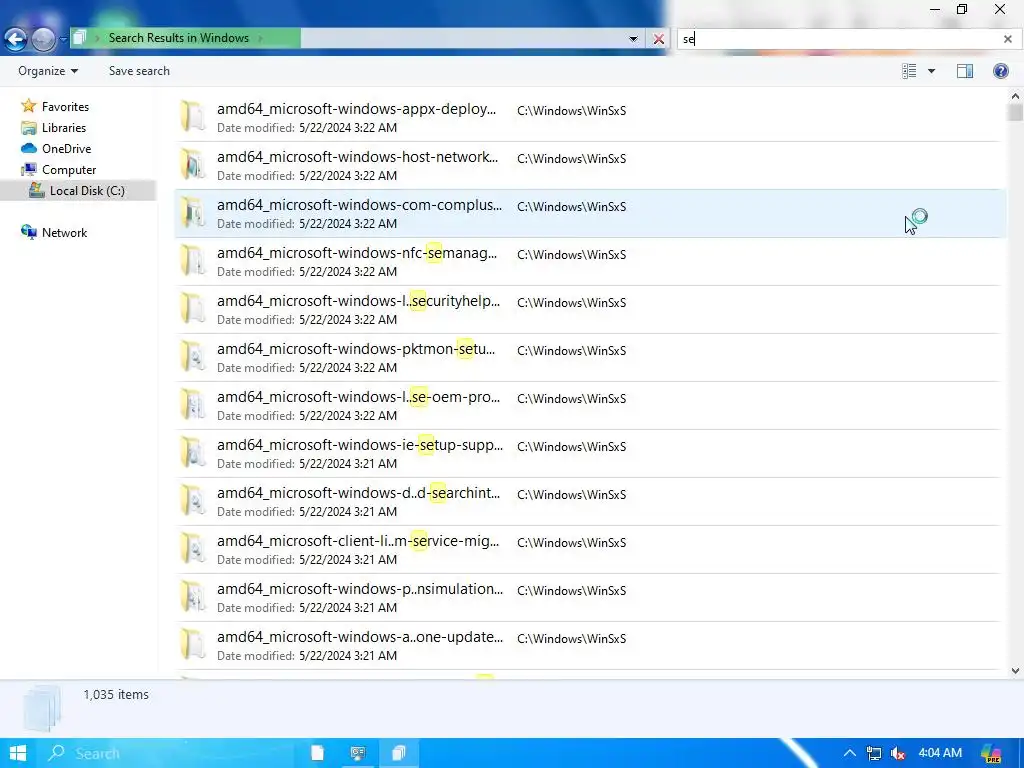Open the white document app on taskbar
This screenshot has height=768, width=1024.
[x=317, y=753]
